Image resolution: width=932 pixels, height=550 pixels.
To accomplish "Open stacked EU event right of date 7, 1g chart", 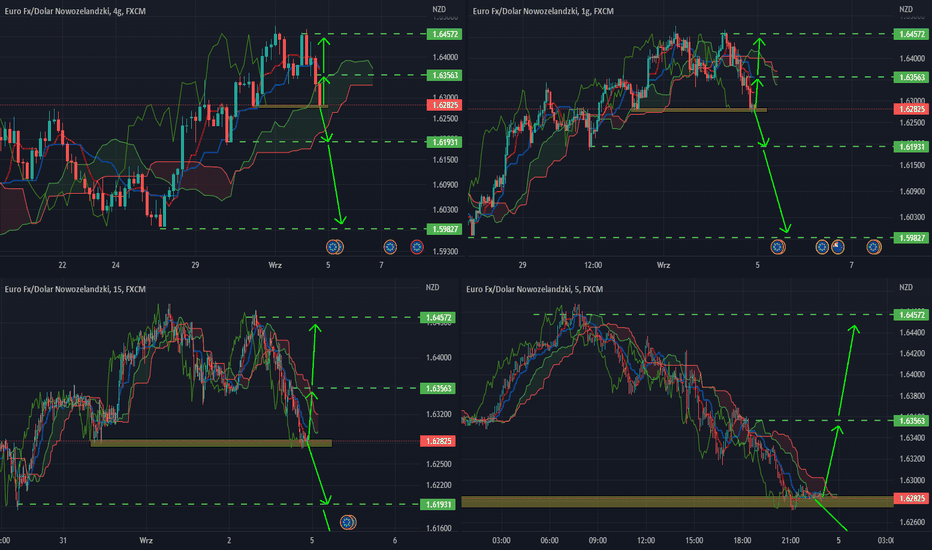I will pos(873,246).
